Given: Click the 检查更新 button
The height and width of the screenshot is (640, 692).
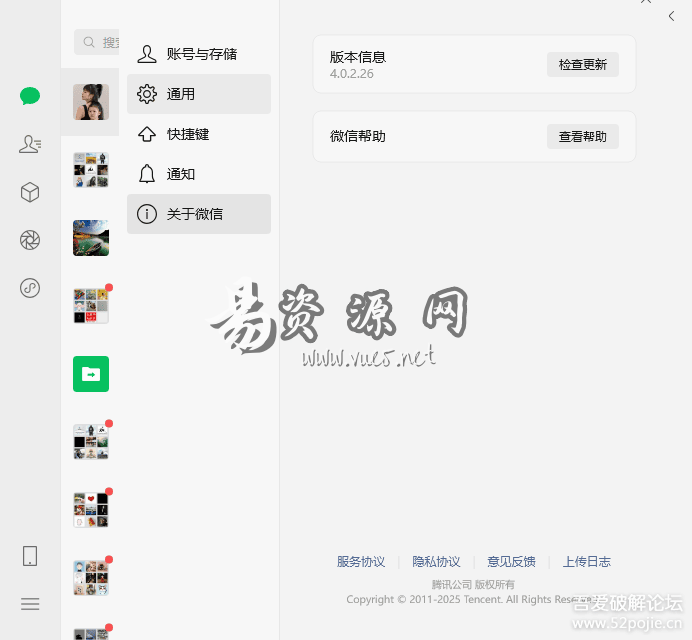Looking at the screenshot, I should [583, 64].
